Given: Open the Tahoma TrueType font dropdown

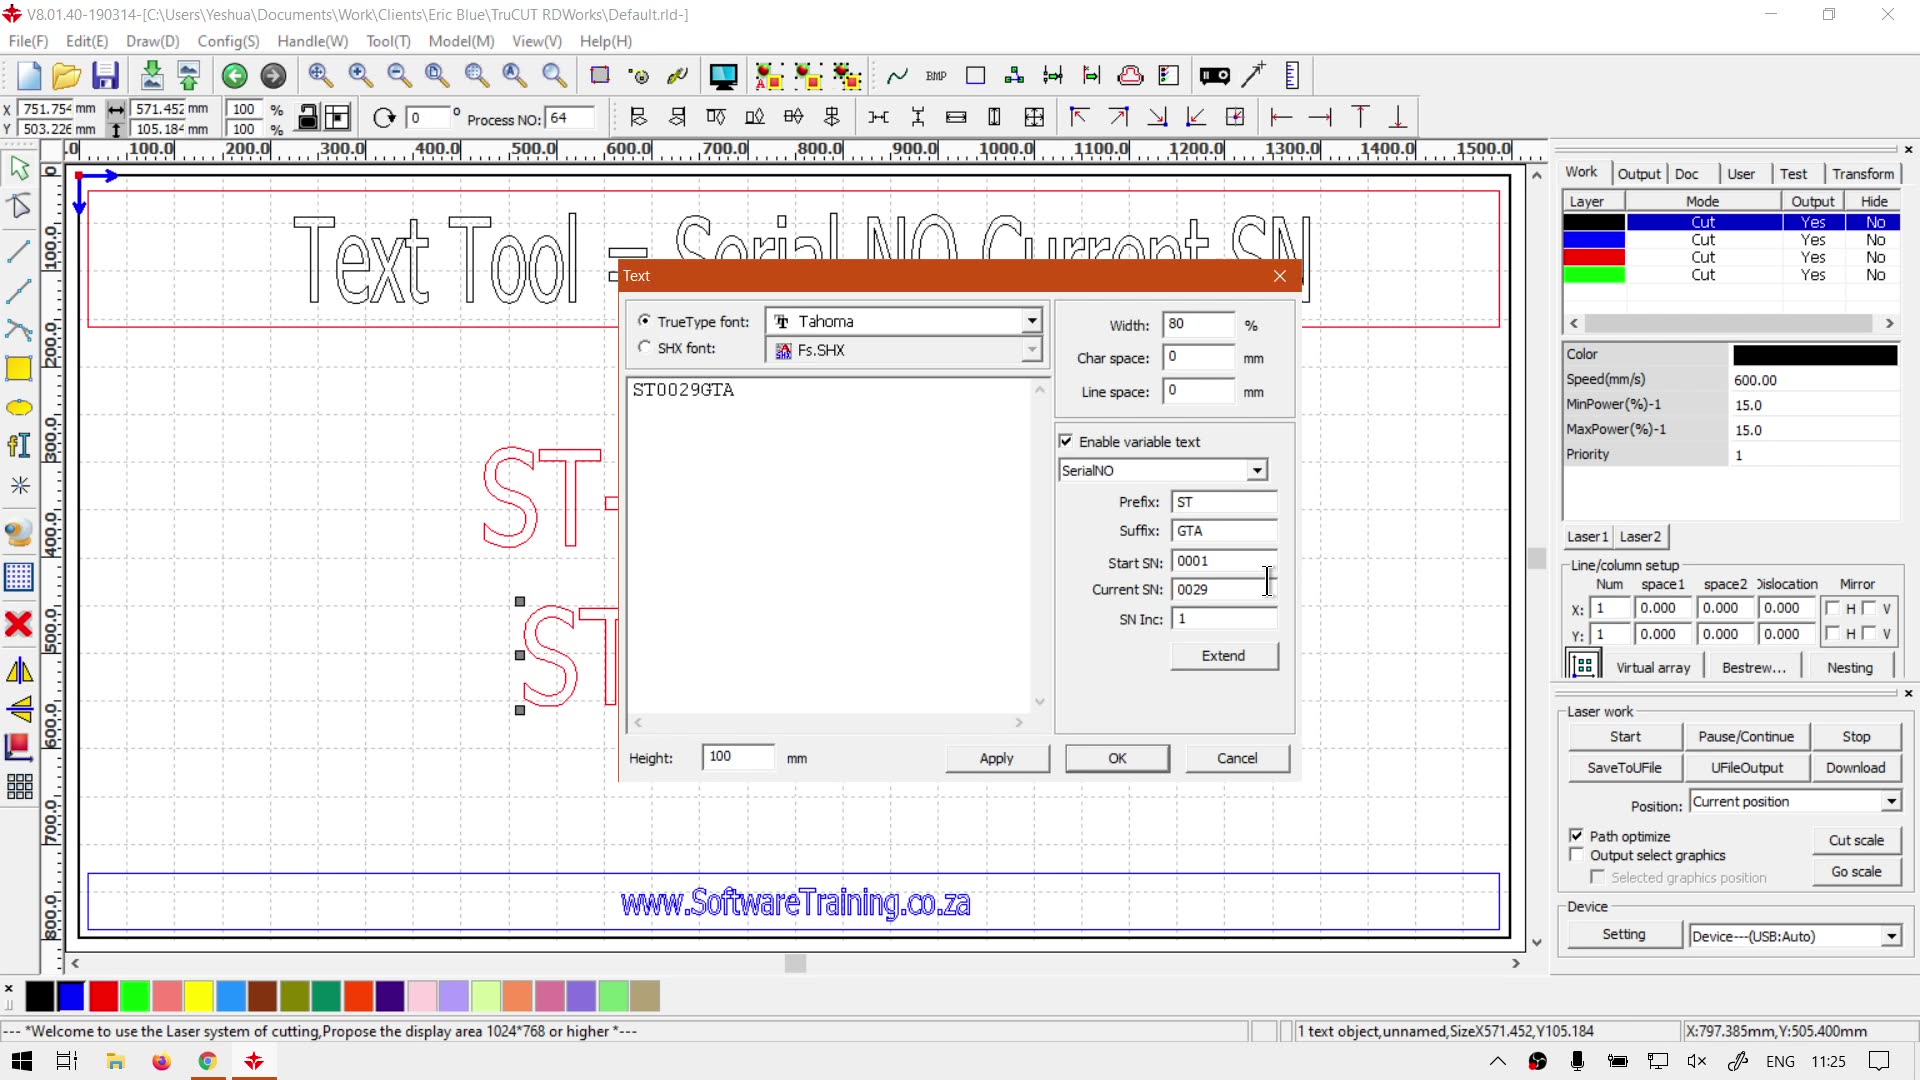Looking at the screenshot, I should point(1031,321).
